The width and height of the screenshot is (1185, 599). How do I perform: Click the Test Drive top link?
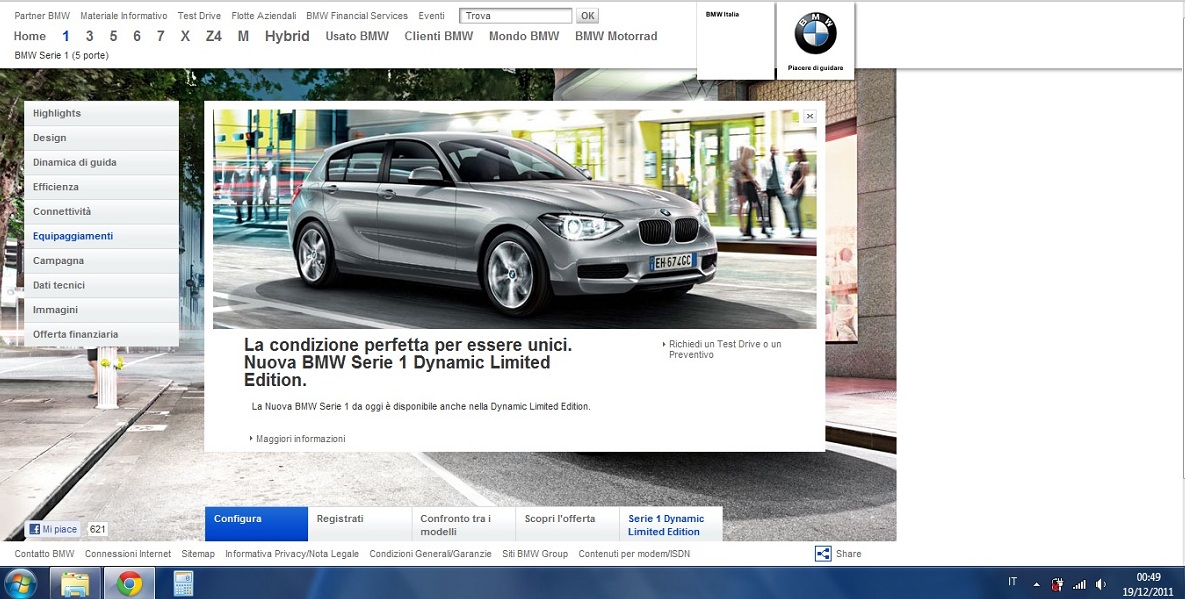[200, 16]
